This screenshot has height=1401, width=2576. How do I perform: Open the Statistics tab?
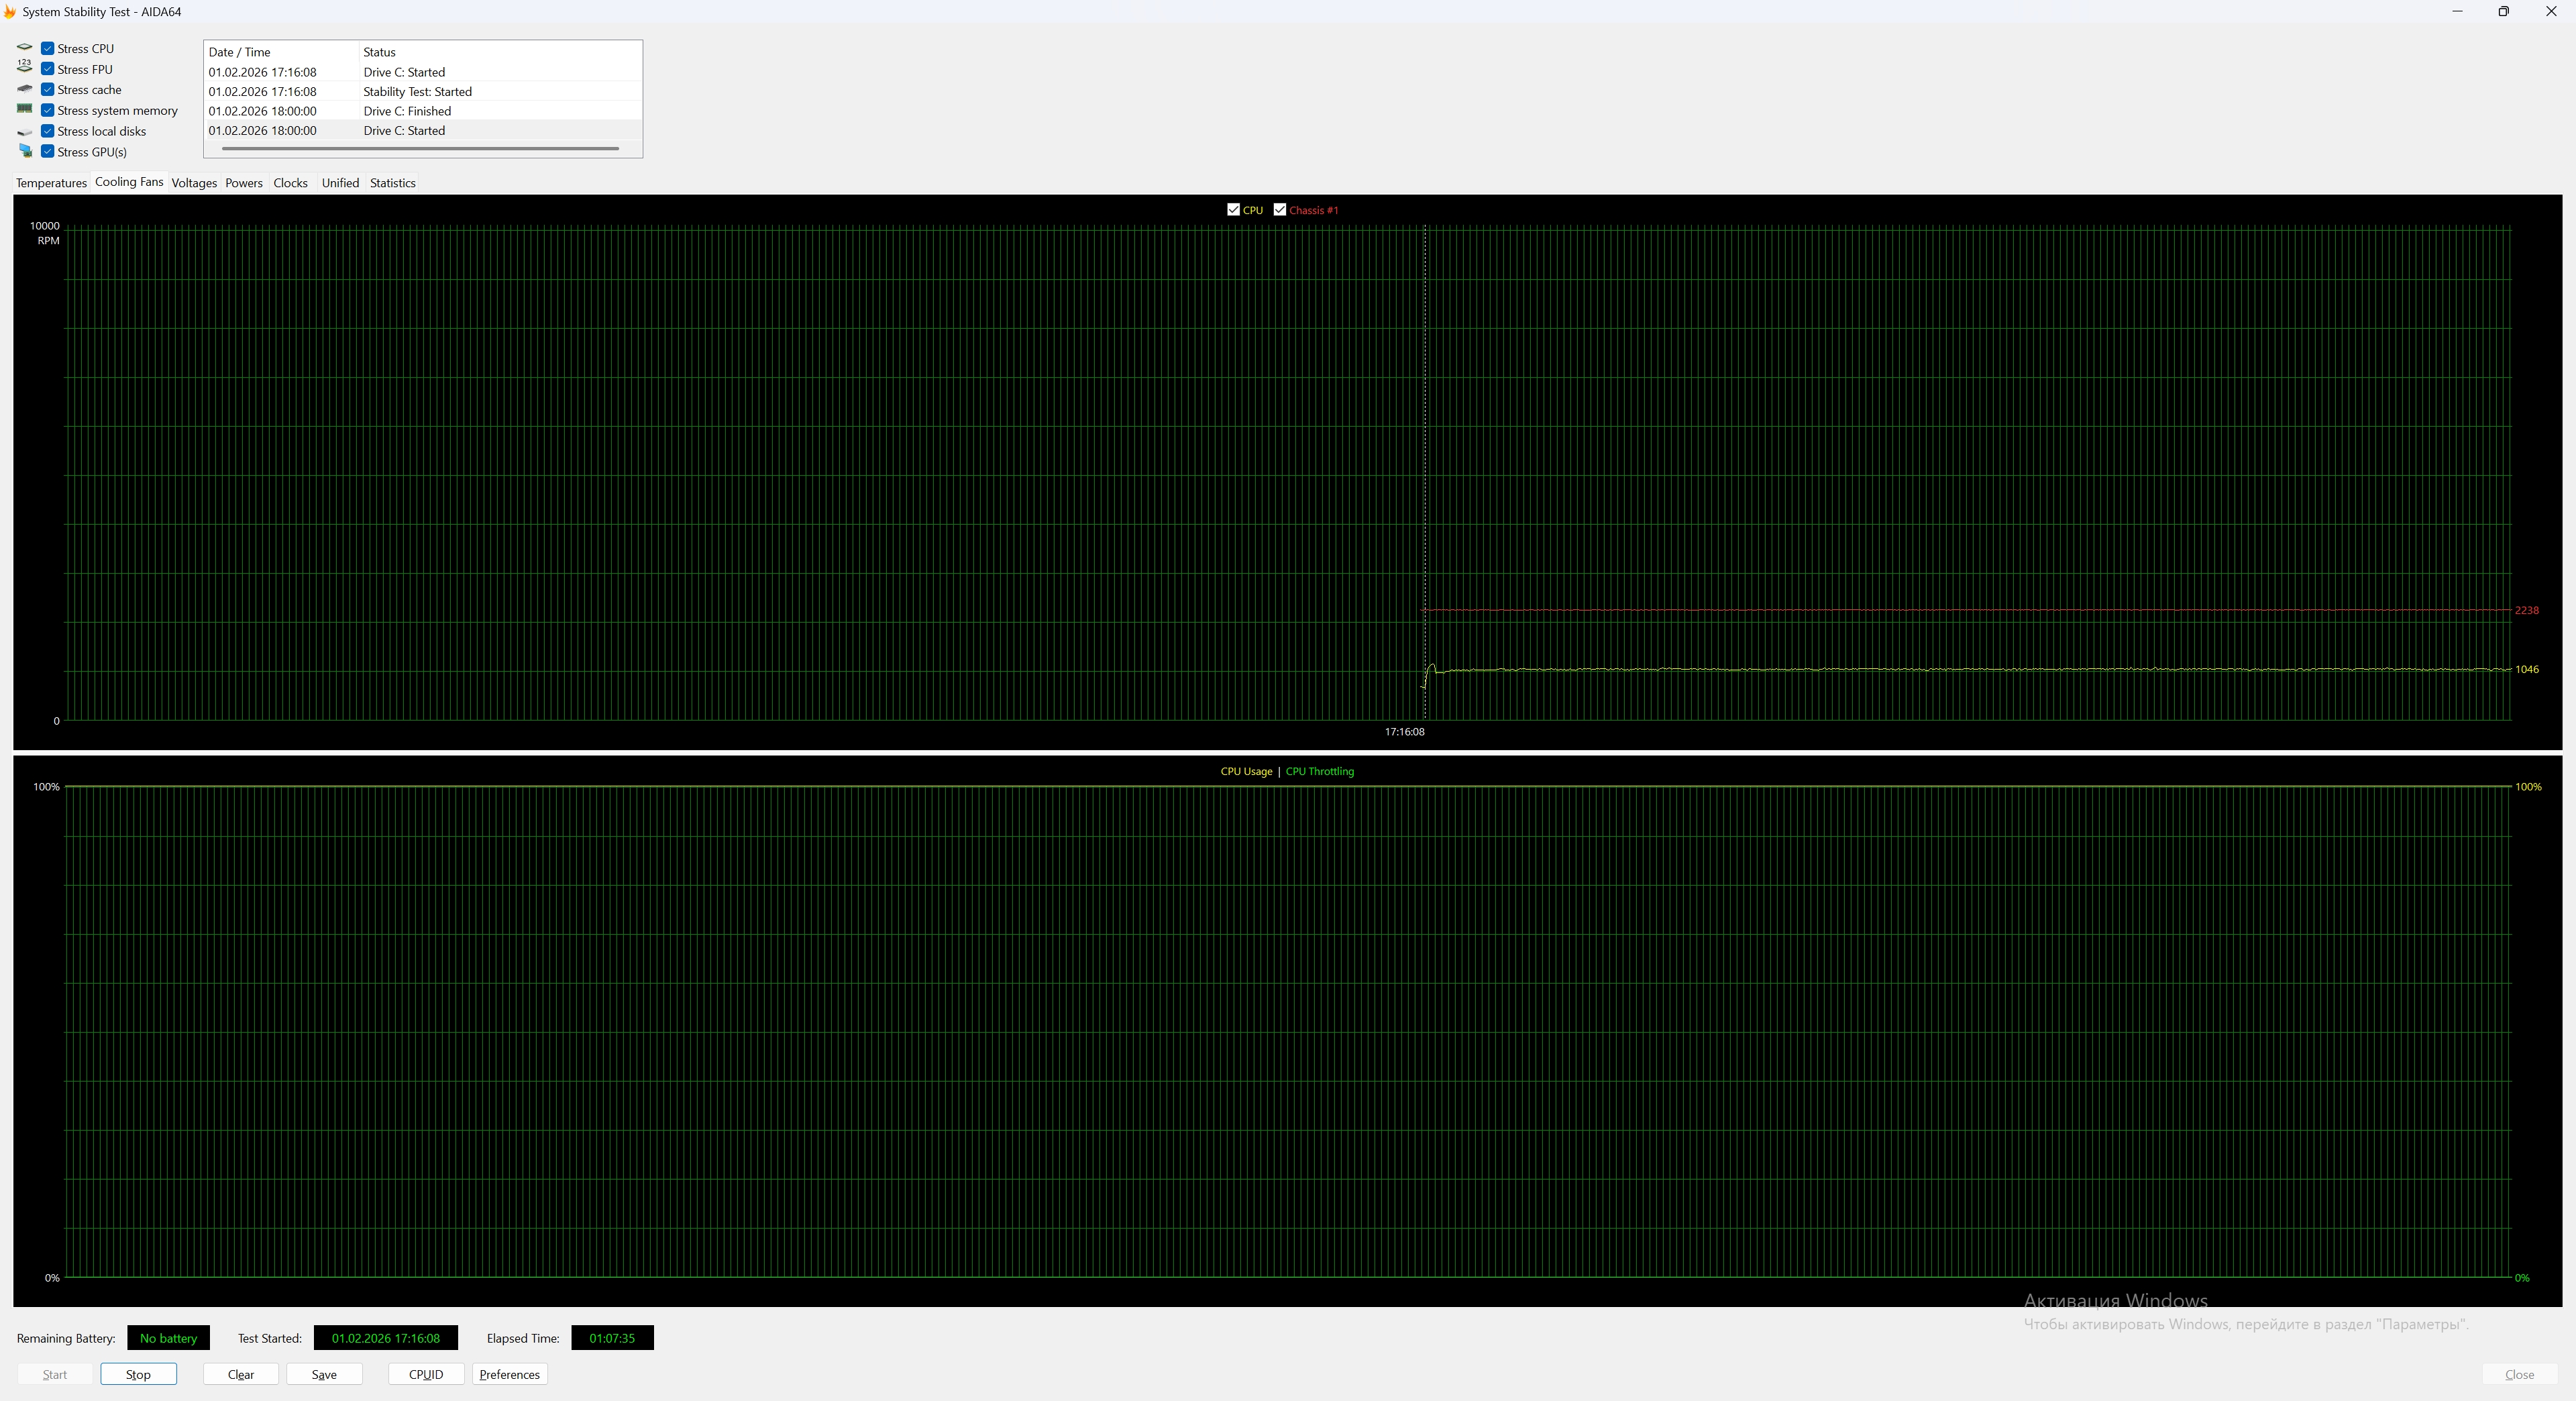pyautogui.click(x=392, y=183)
